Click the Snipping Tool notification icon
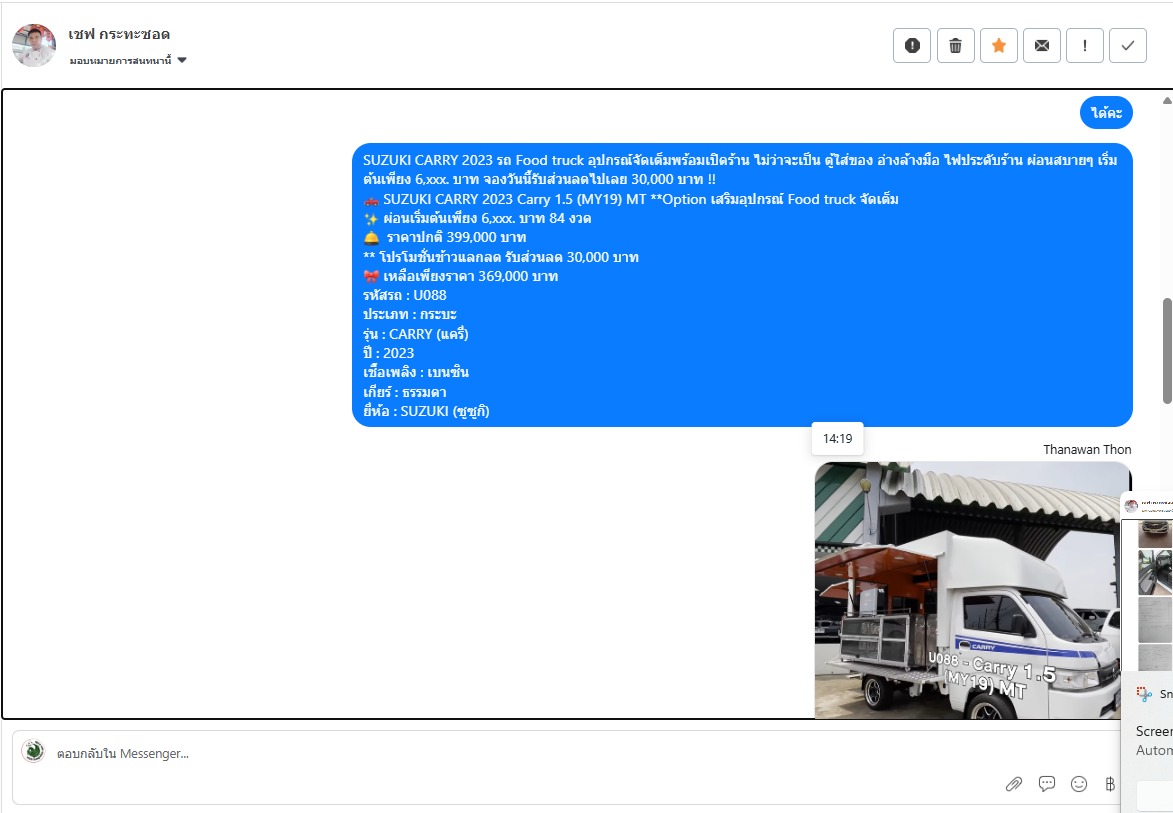 pos(1144,694)
